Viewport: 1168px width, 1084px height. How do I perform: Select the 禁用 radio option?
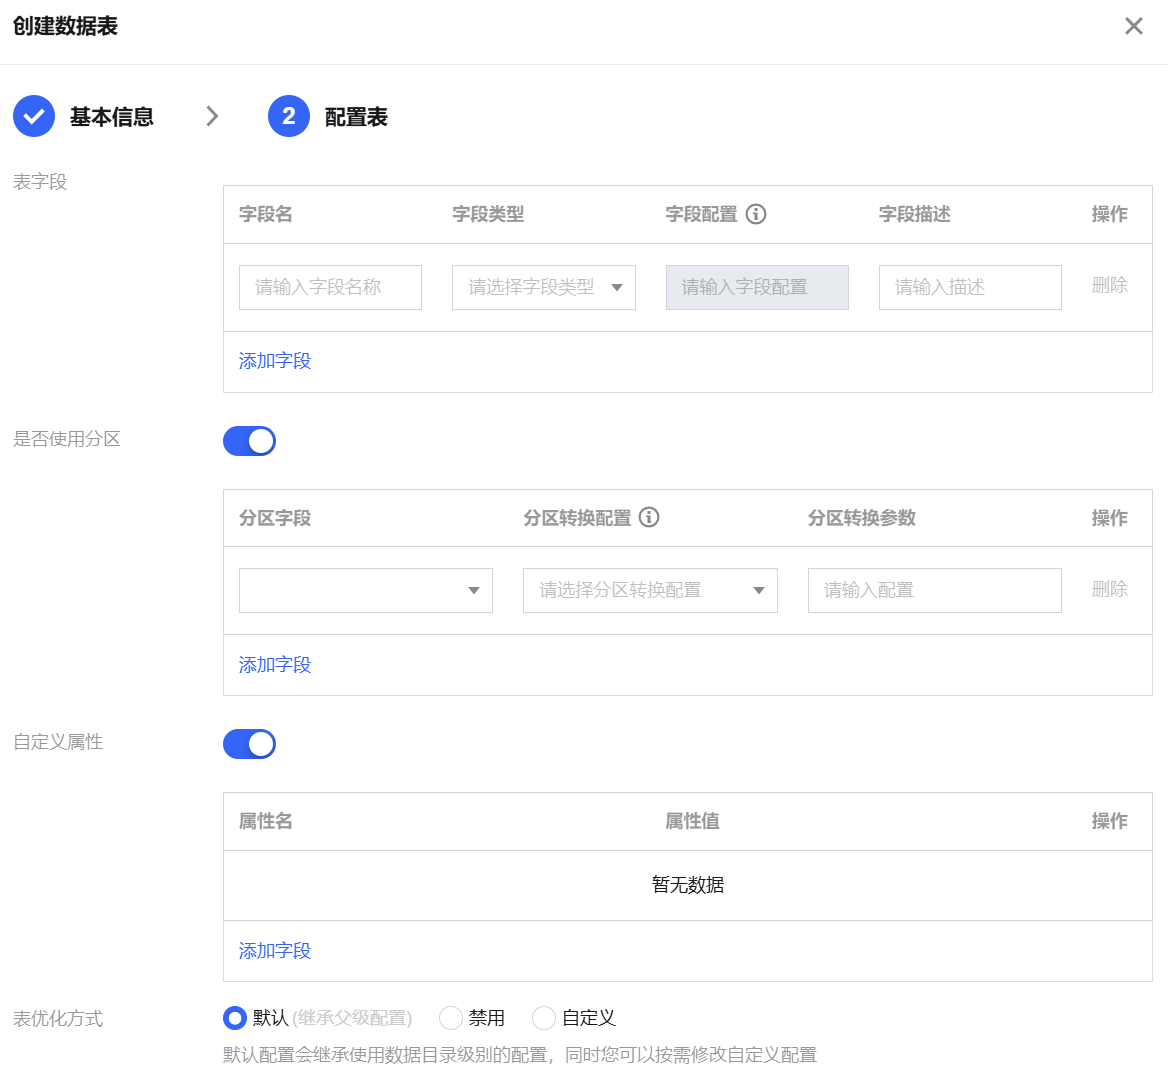[451, 1018]
